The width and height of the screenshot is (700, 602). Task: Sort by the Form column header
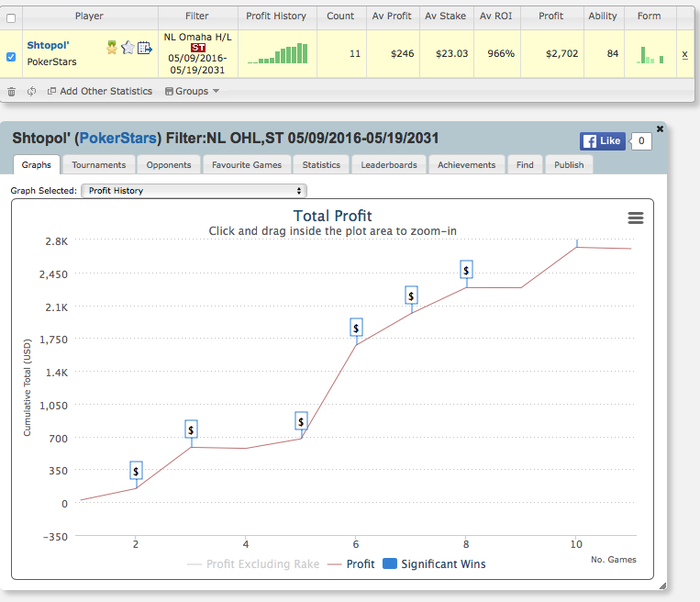649,16
